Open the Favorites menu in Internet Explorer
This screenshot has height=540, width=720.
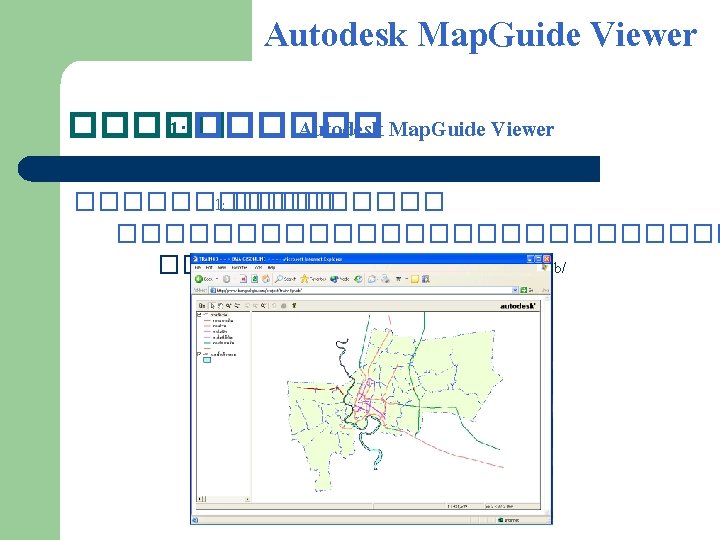(x=239, y=267)
